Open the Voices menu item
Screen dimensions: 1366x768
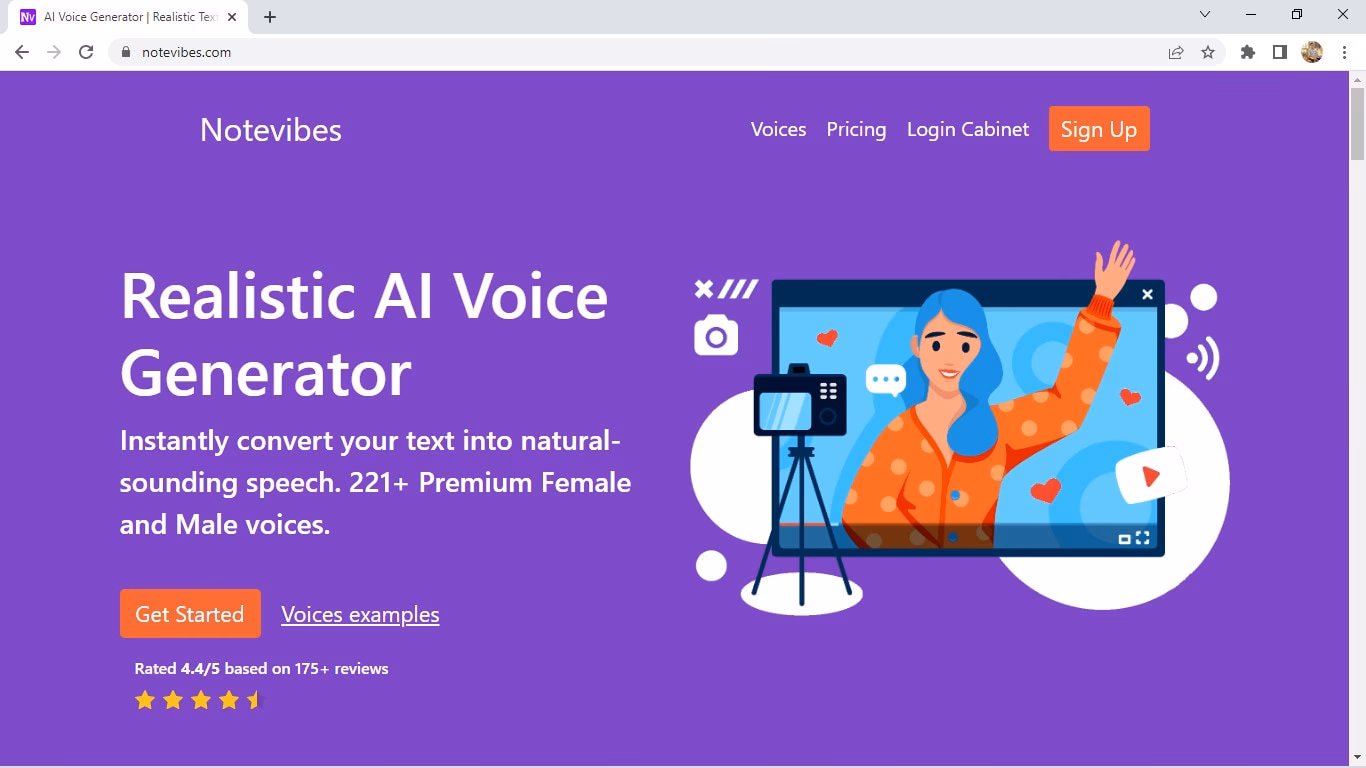click(778, 129)
